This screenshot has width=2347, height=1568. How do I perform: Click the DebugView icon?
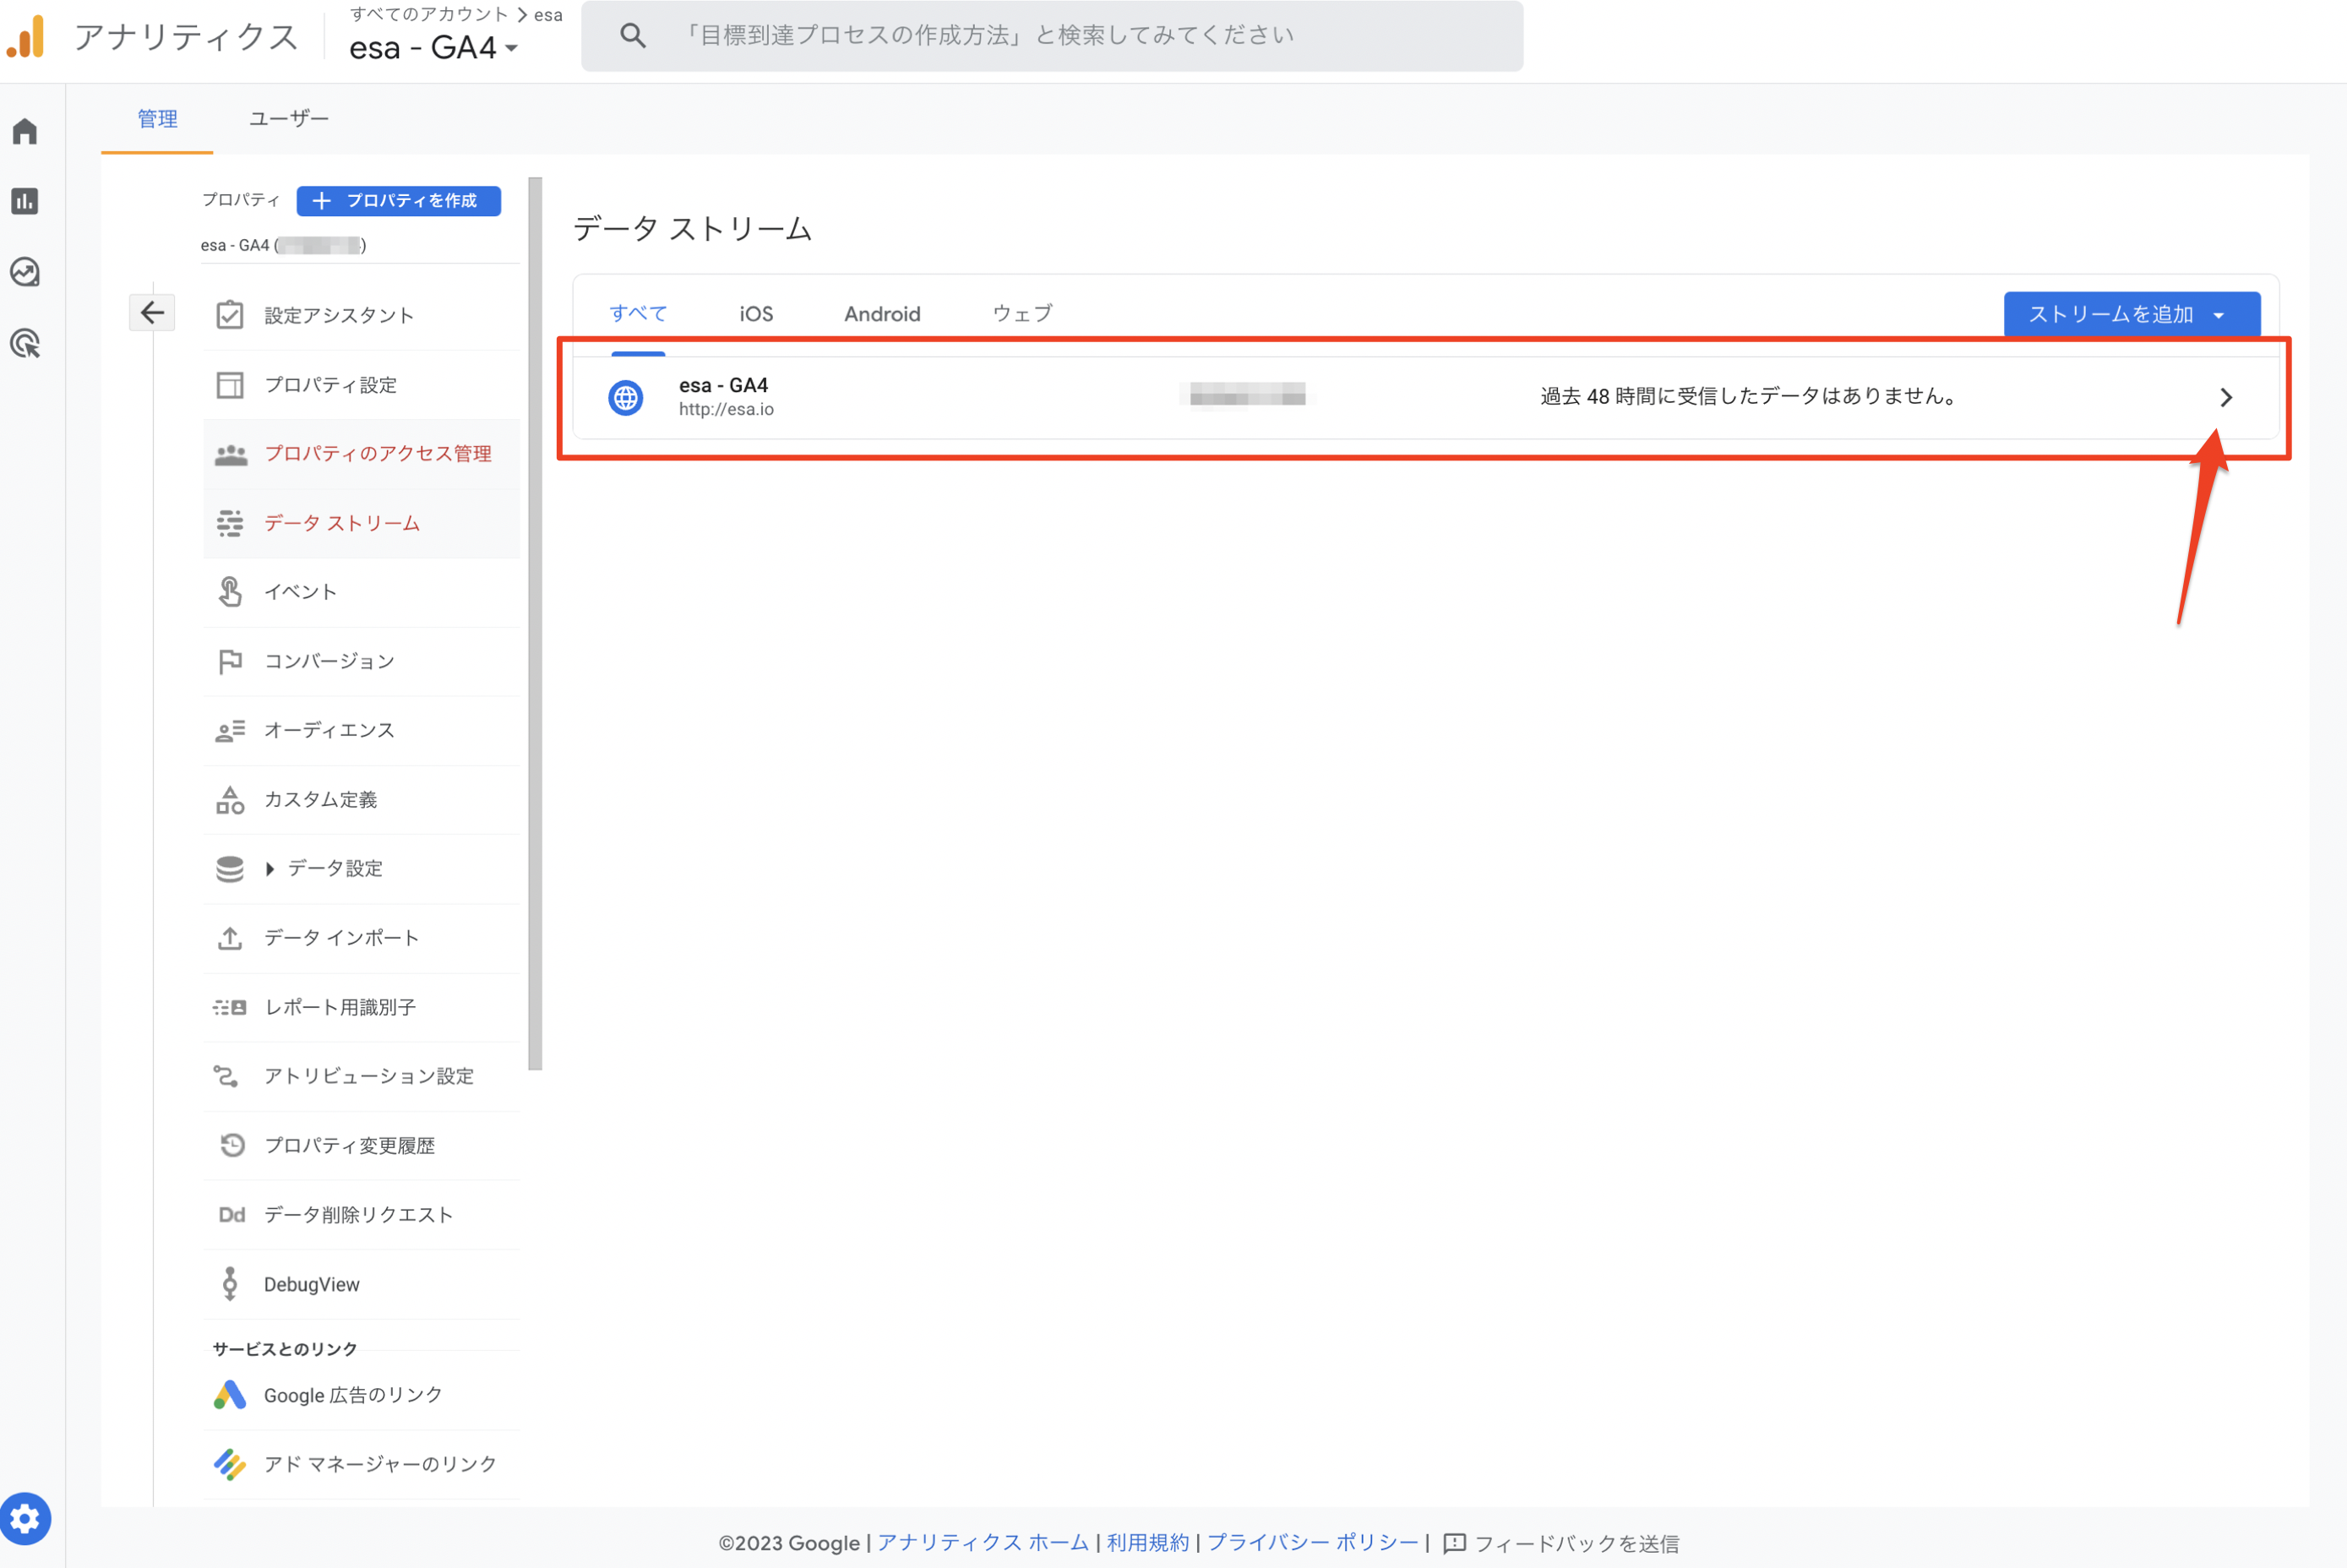pyautogui.click(x=230, y=1284)
